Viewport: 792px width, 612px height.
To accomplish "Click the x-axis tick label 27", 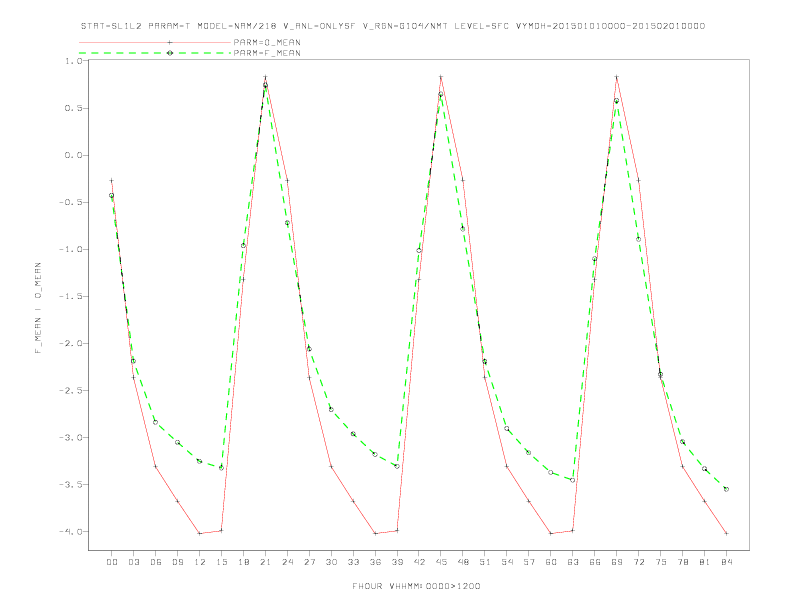I will click(309, 562).
